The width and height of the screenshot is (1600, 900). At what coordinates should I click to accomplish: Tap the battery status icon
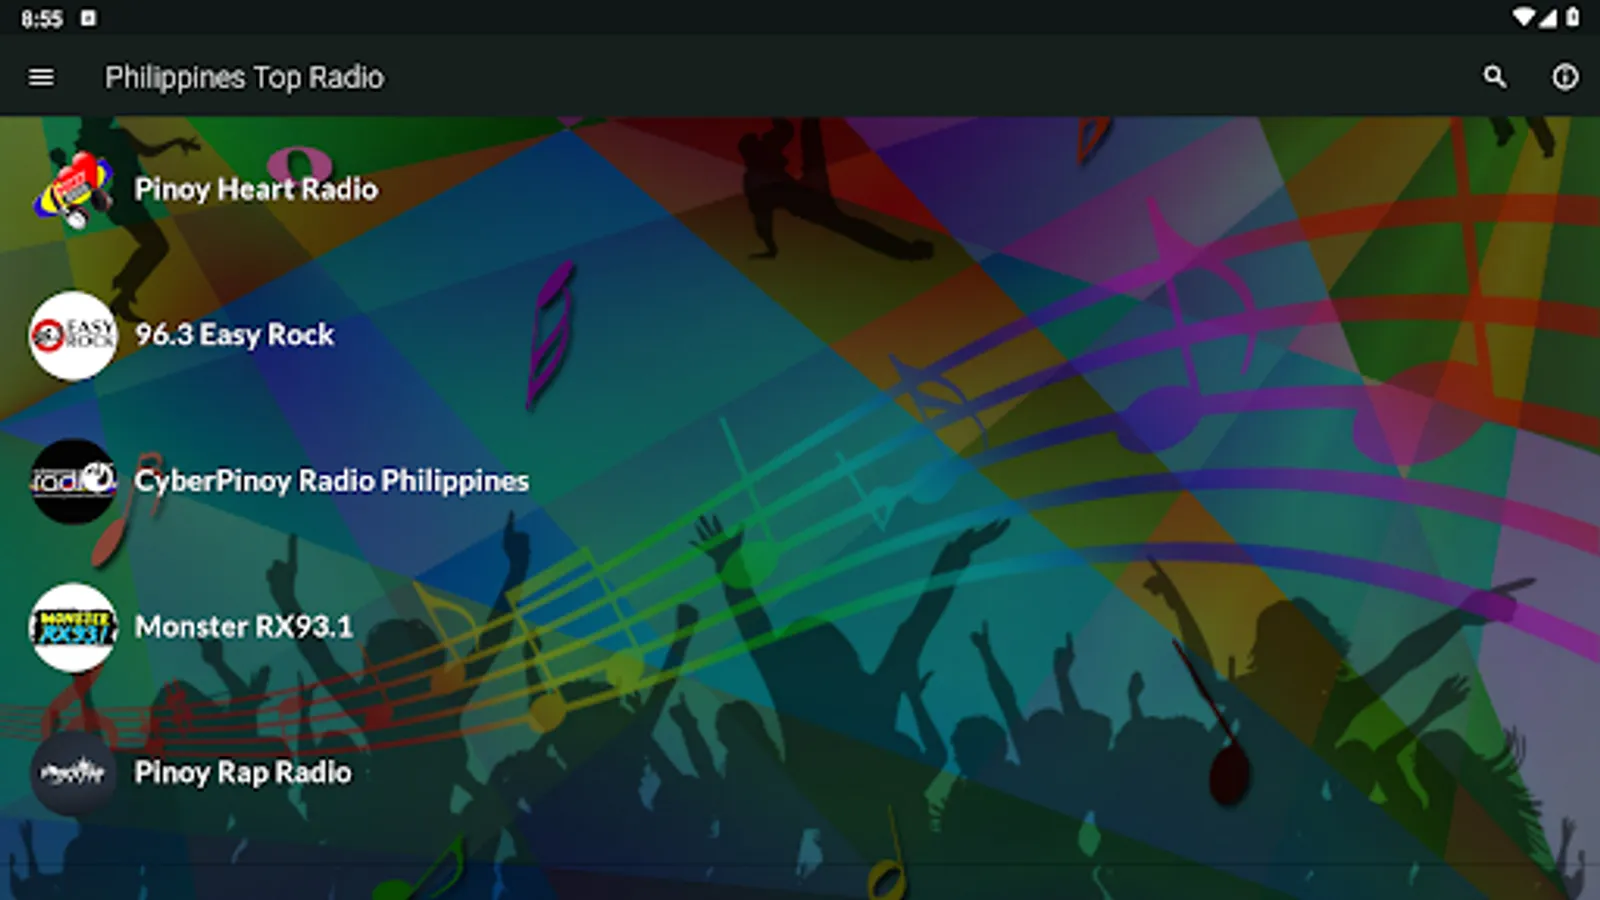1573,17
